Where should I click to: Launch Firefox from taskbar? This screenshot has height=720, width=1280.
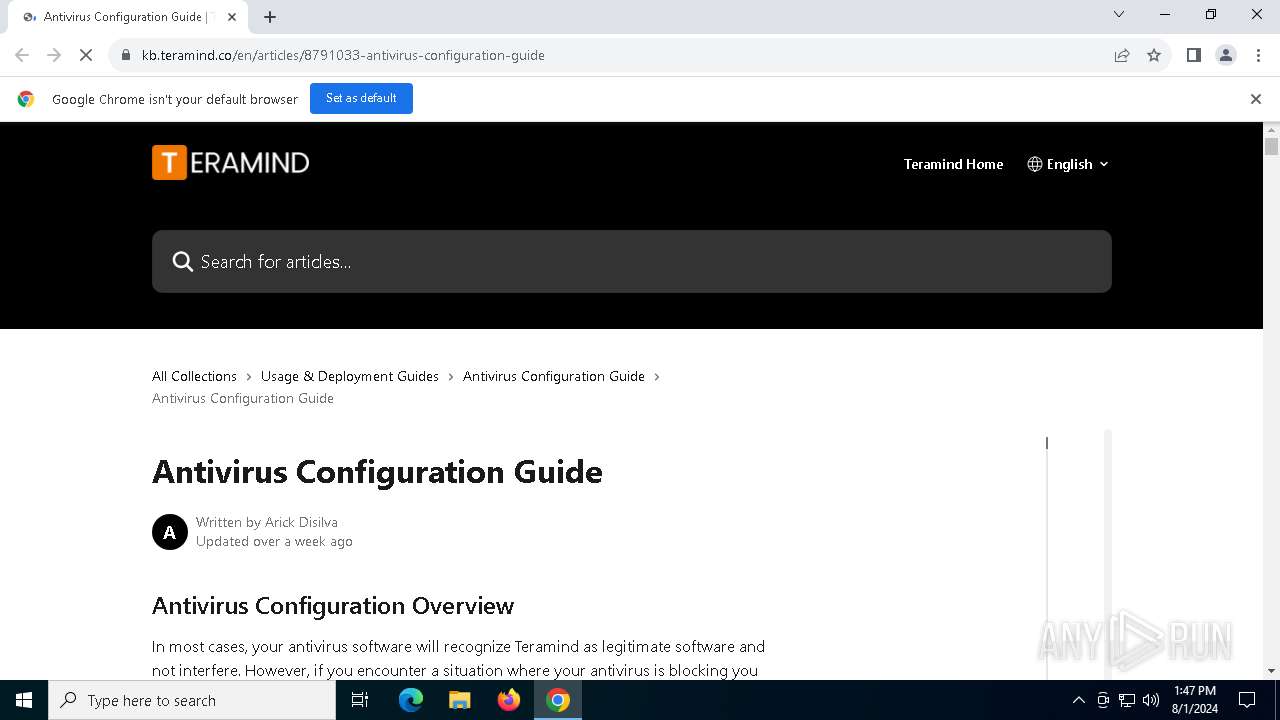point(509,700)
